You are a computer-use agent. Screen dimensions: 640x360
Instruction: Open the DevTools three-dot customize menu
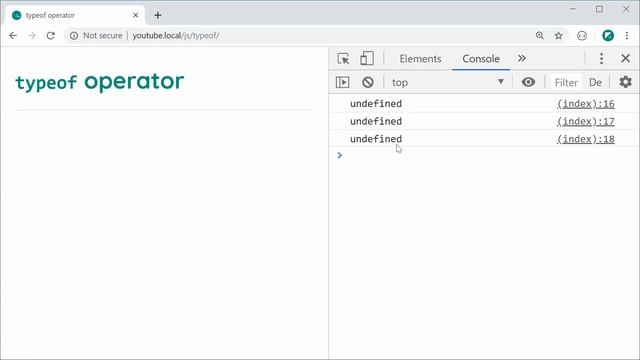[601, 58]
